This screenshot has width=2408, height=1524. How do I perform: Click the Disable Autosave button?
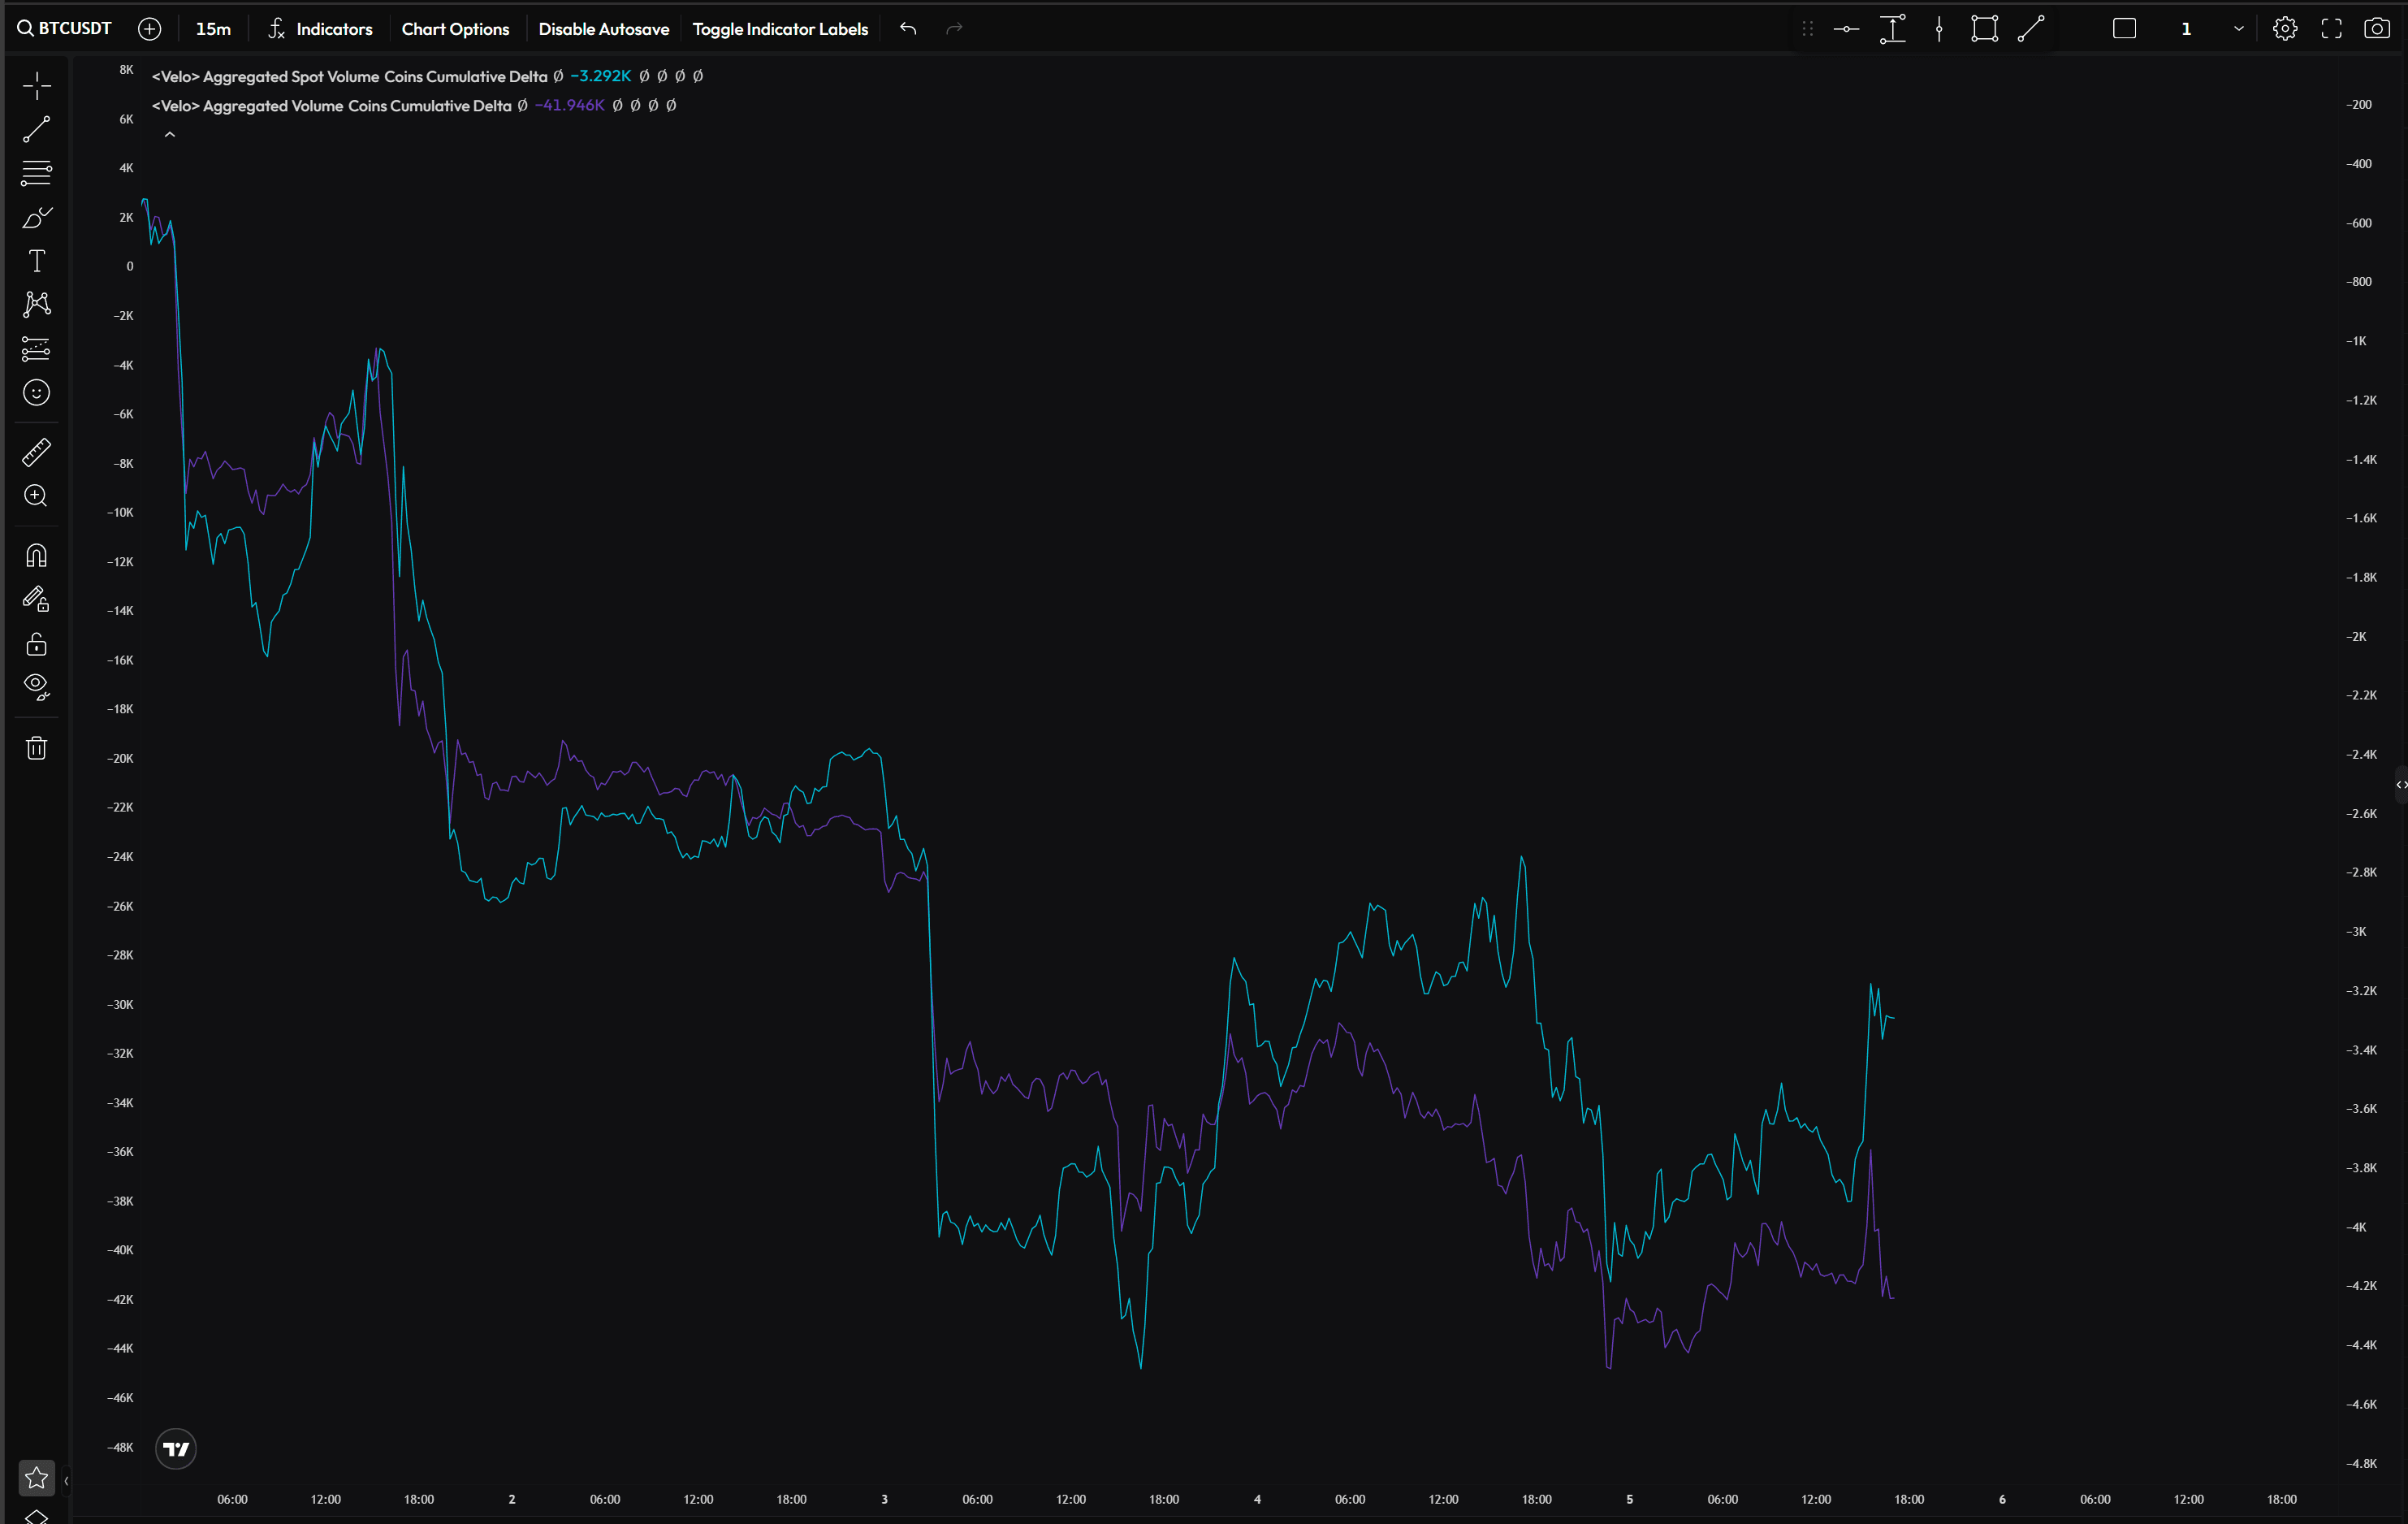coord(603,29)
